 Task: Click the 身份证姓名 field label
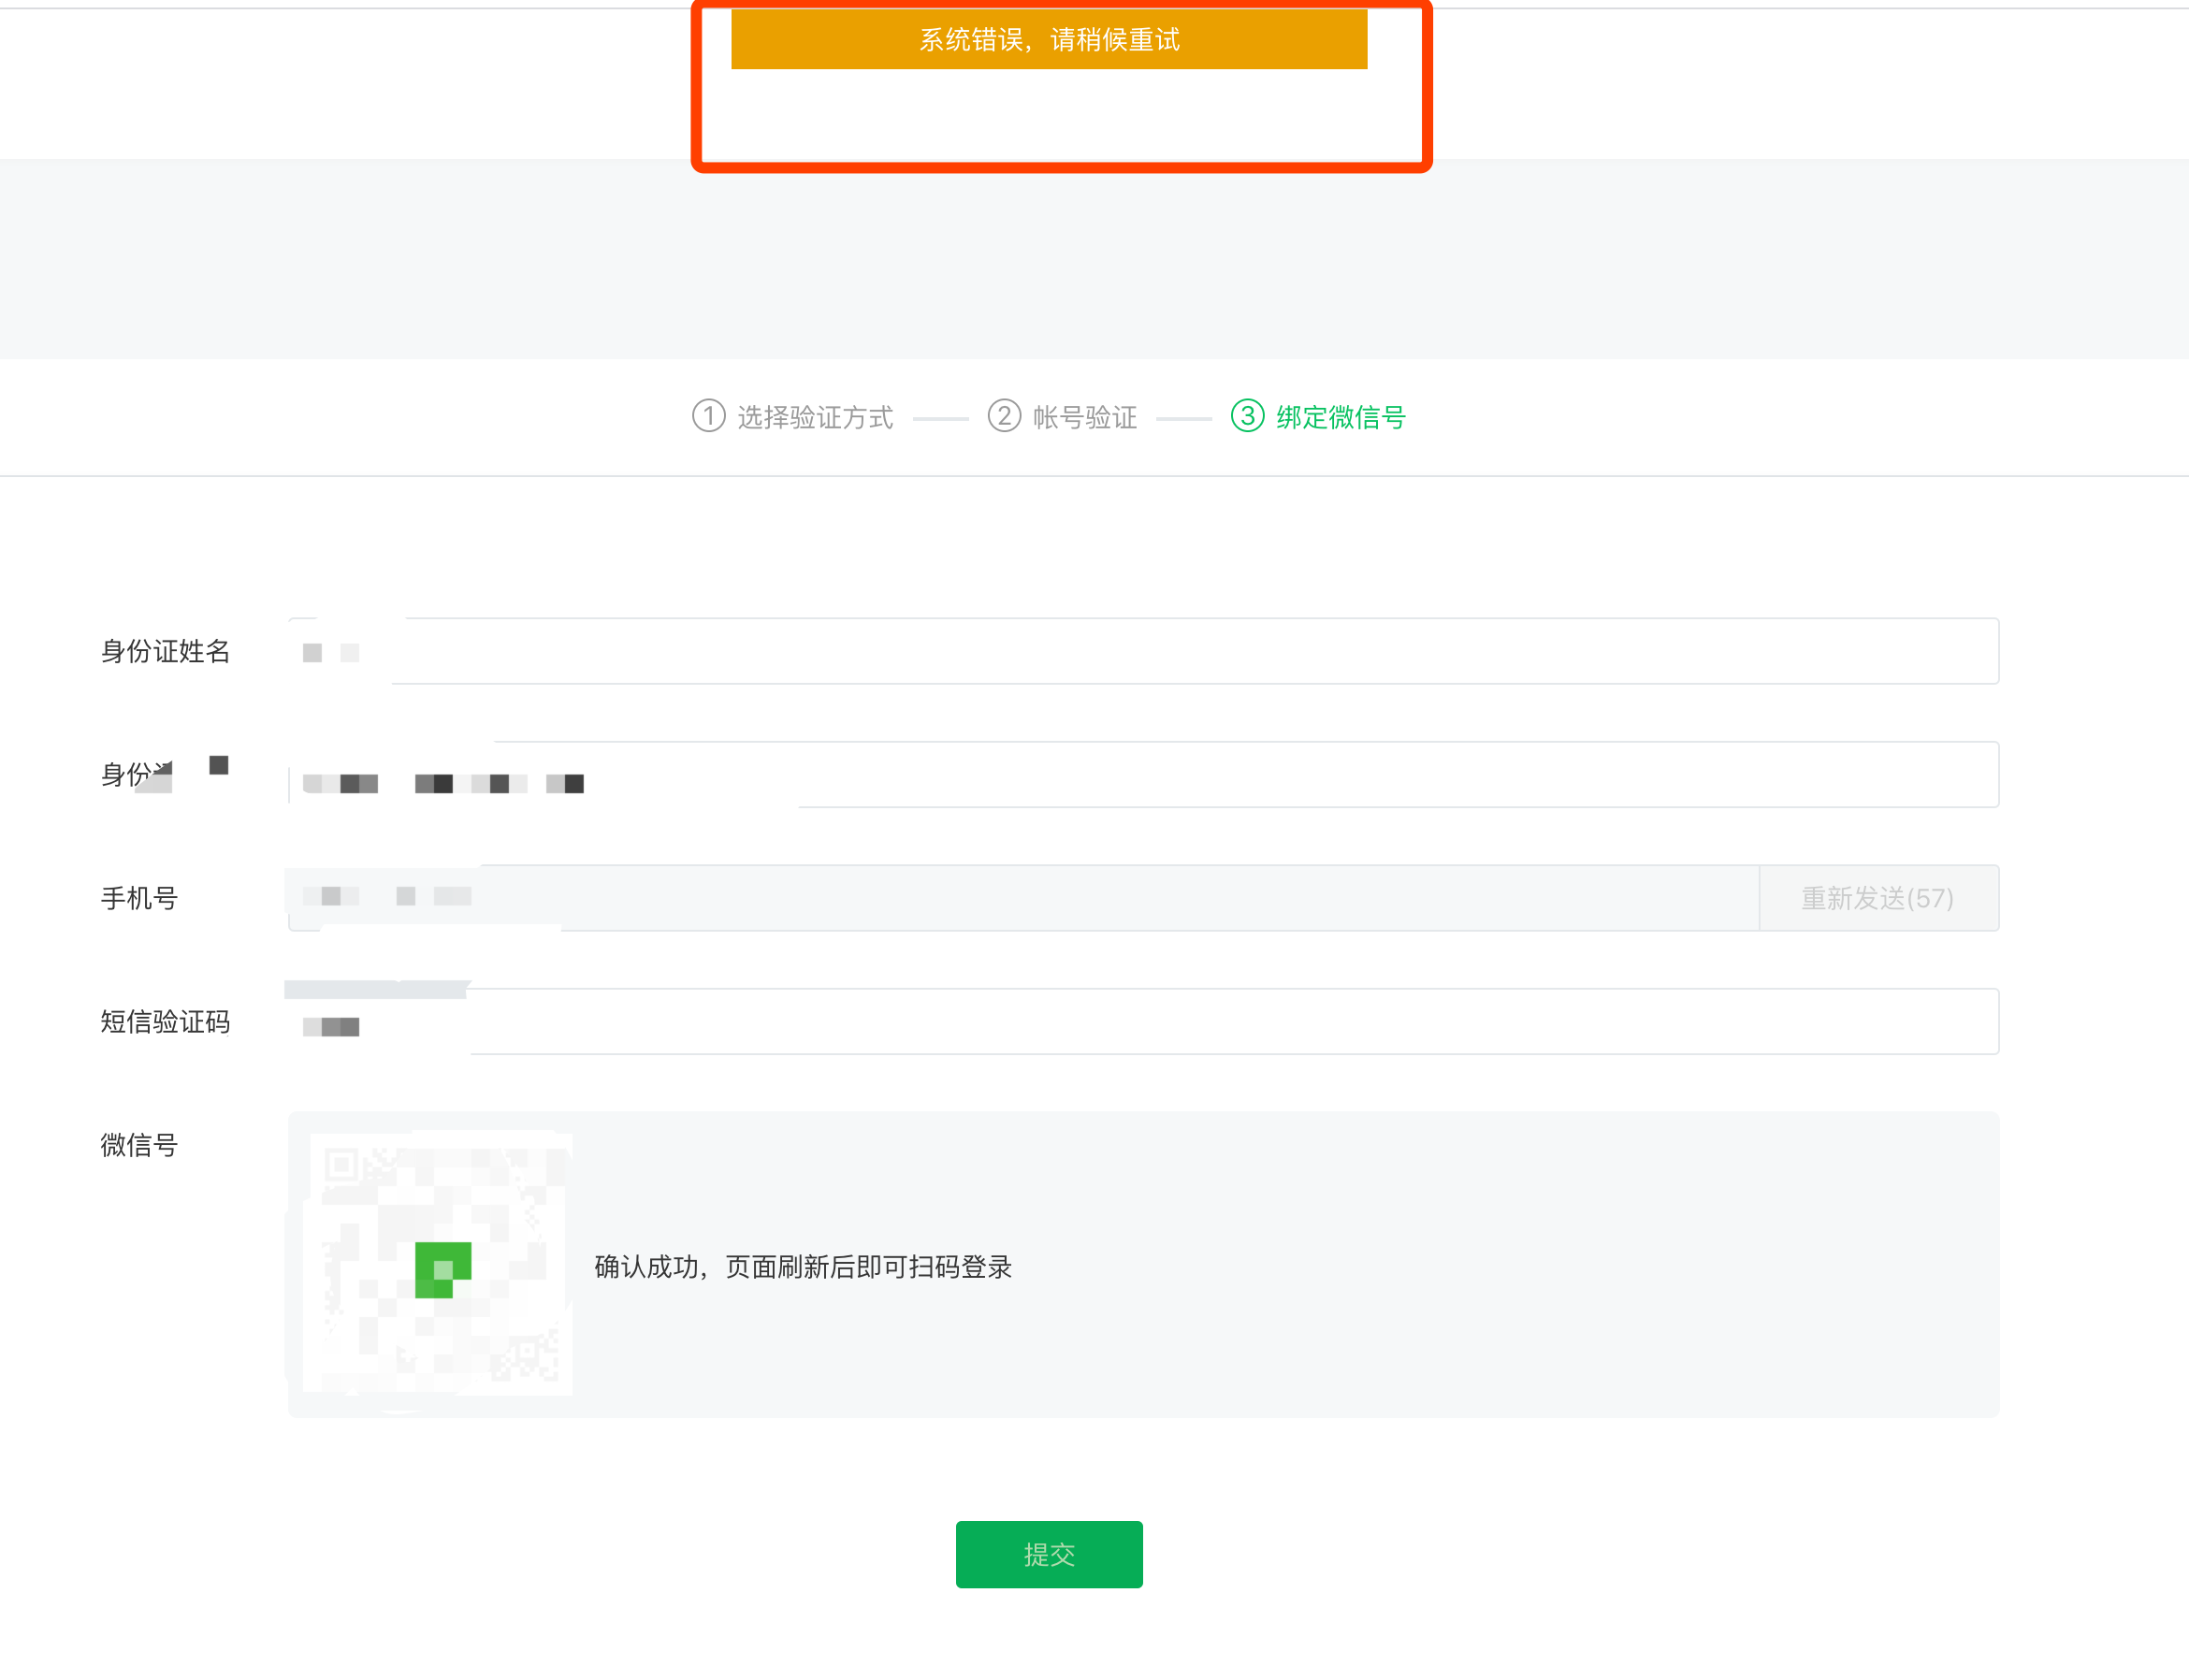(x=166, y=652)
